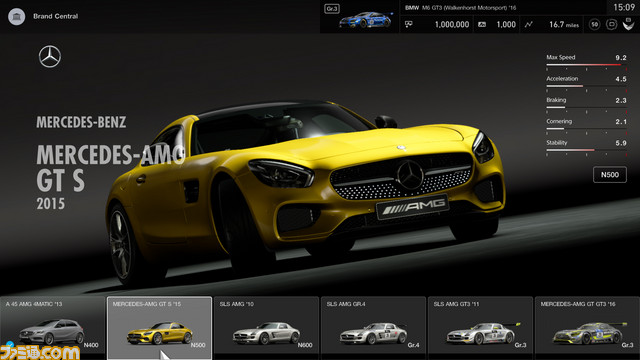This screenshot has height=360, width=640.
Task: Select the A 45 AMG 4MATIC '13 tile
Action: pyautogui.click(x=52, y=326)
